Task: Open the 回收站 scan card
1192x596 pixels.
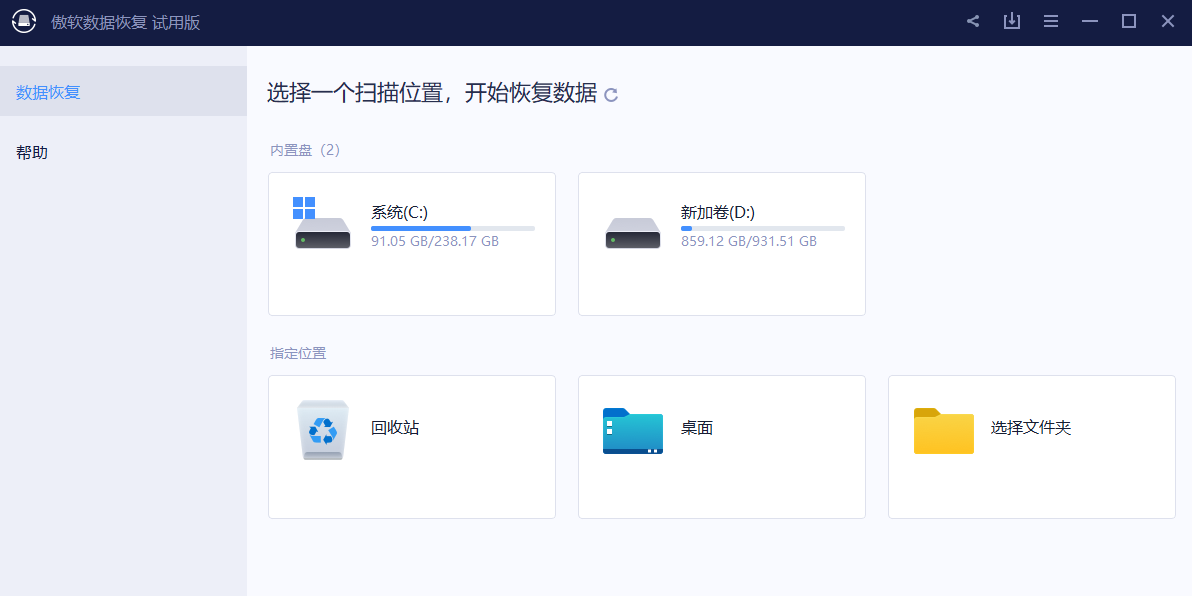Action: coord(411,447)
